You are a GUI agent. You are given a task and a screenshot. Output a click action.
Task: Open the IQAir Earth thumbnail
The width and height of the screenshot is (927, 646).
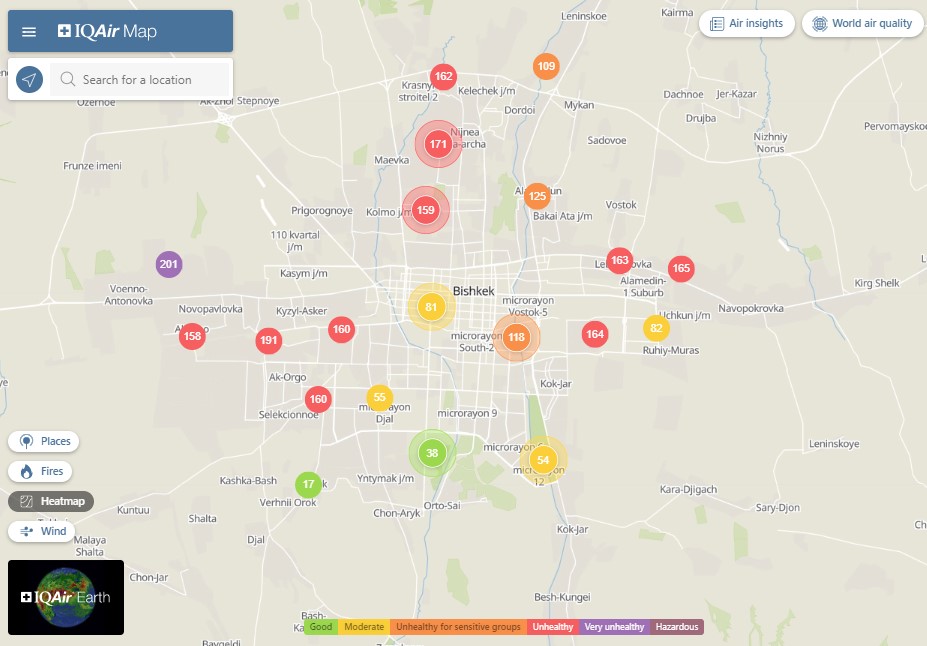(66, 597)
